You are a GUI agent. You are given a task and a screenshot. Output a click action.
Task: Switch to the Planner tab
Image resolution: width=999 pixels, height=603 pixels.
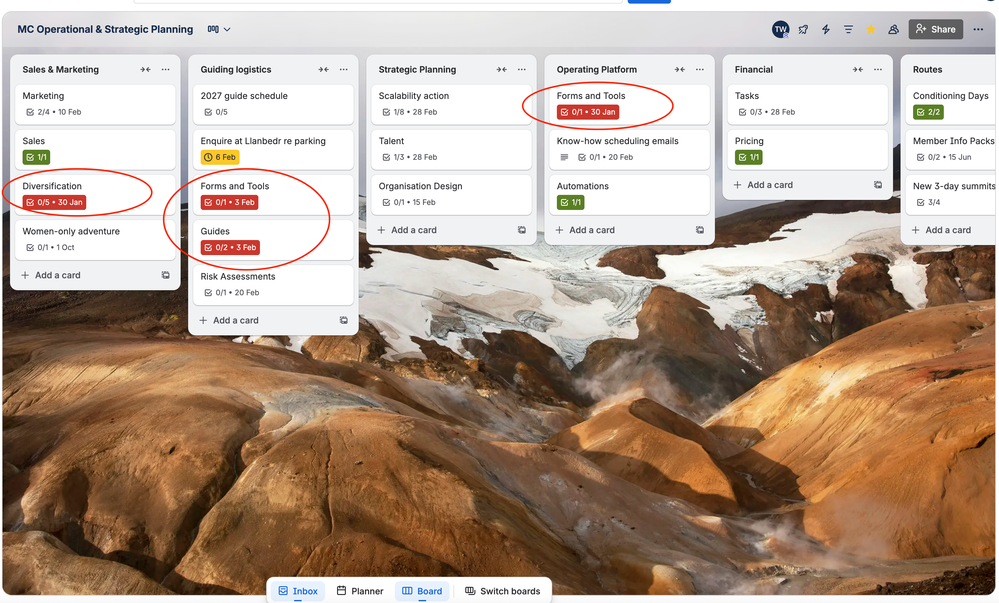coord(360,591)
